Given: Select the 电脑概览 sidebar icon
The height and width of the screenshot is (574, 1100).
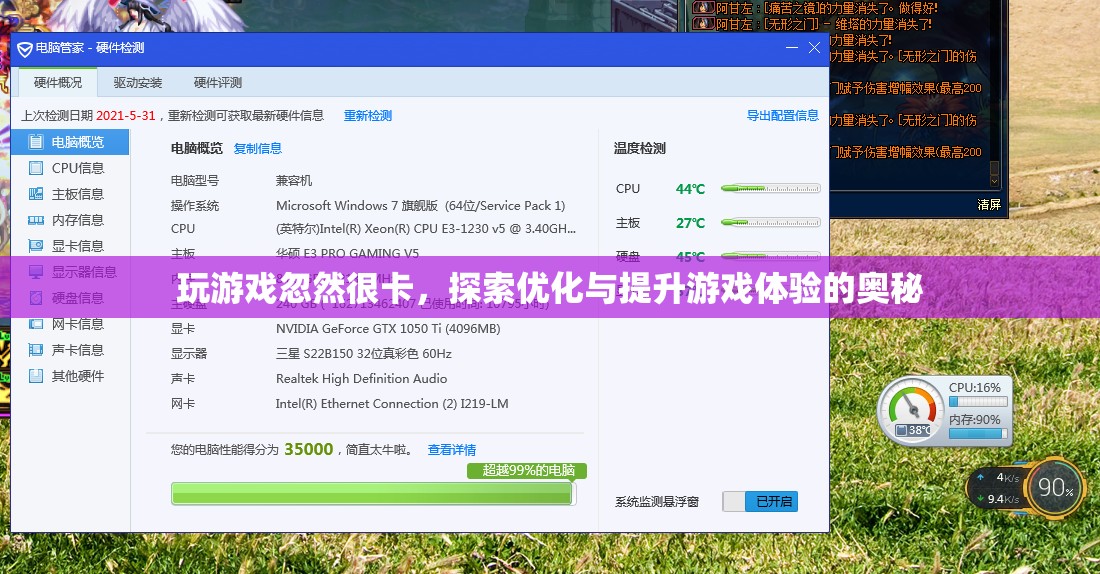Looking at the screenshot, I should [x=36, y=142].
